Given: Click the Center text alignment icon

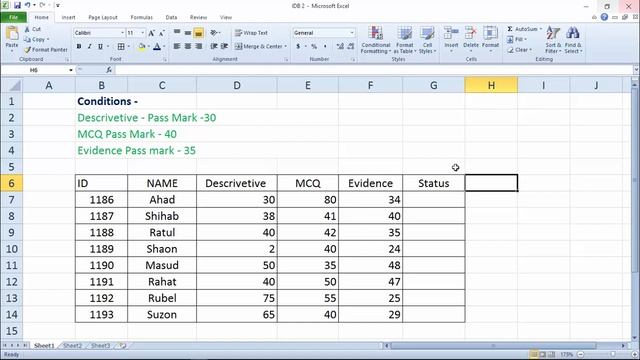Looking at the screenshot, I should point(188,47).
